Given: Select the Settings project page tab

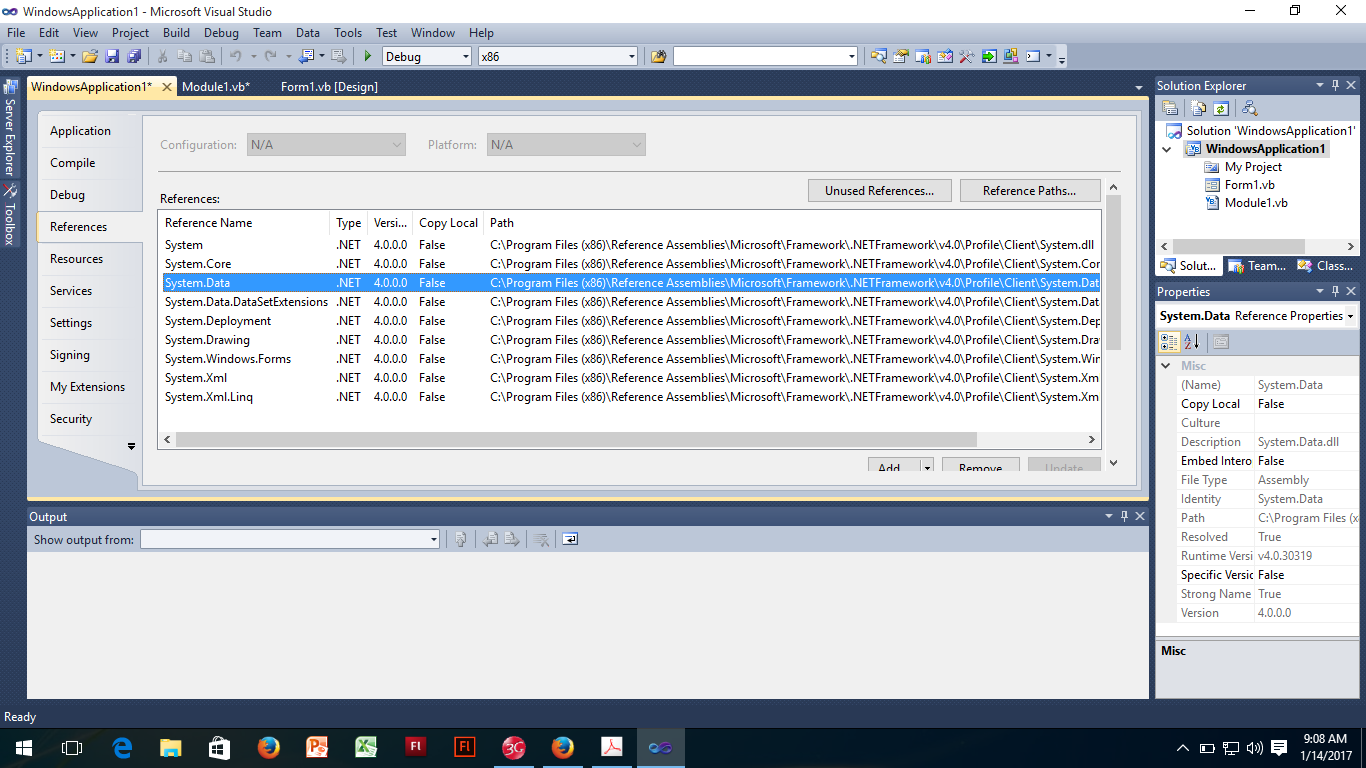Looking at the screenshot, I should 90,323.
